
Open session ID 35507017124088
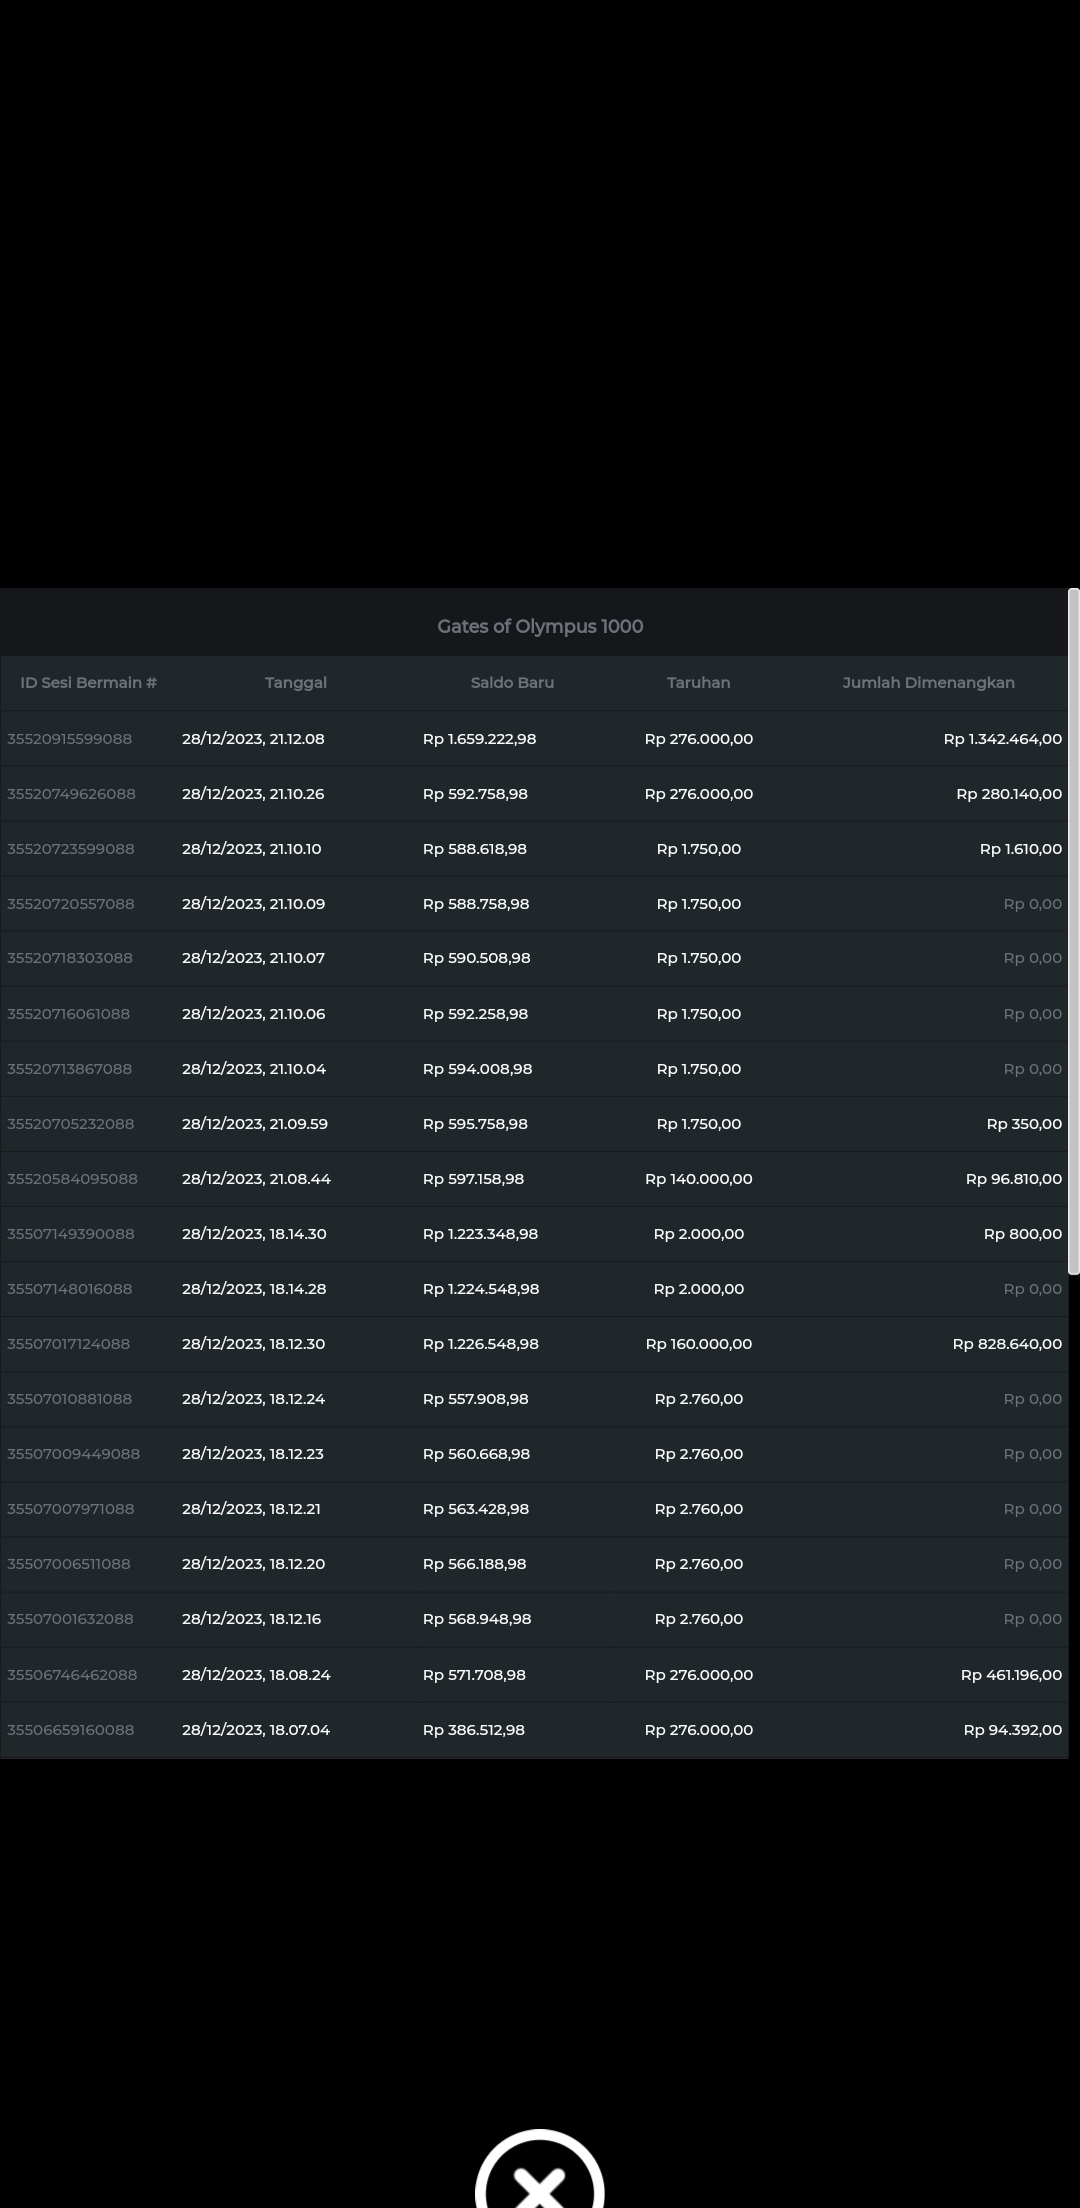[68, 1344]
